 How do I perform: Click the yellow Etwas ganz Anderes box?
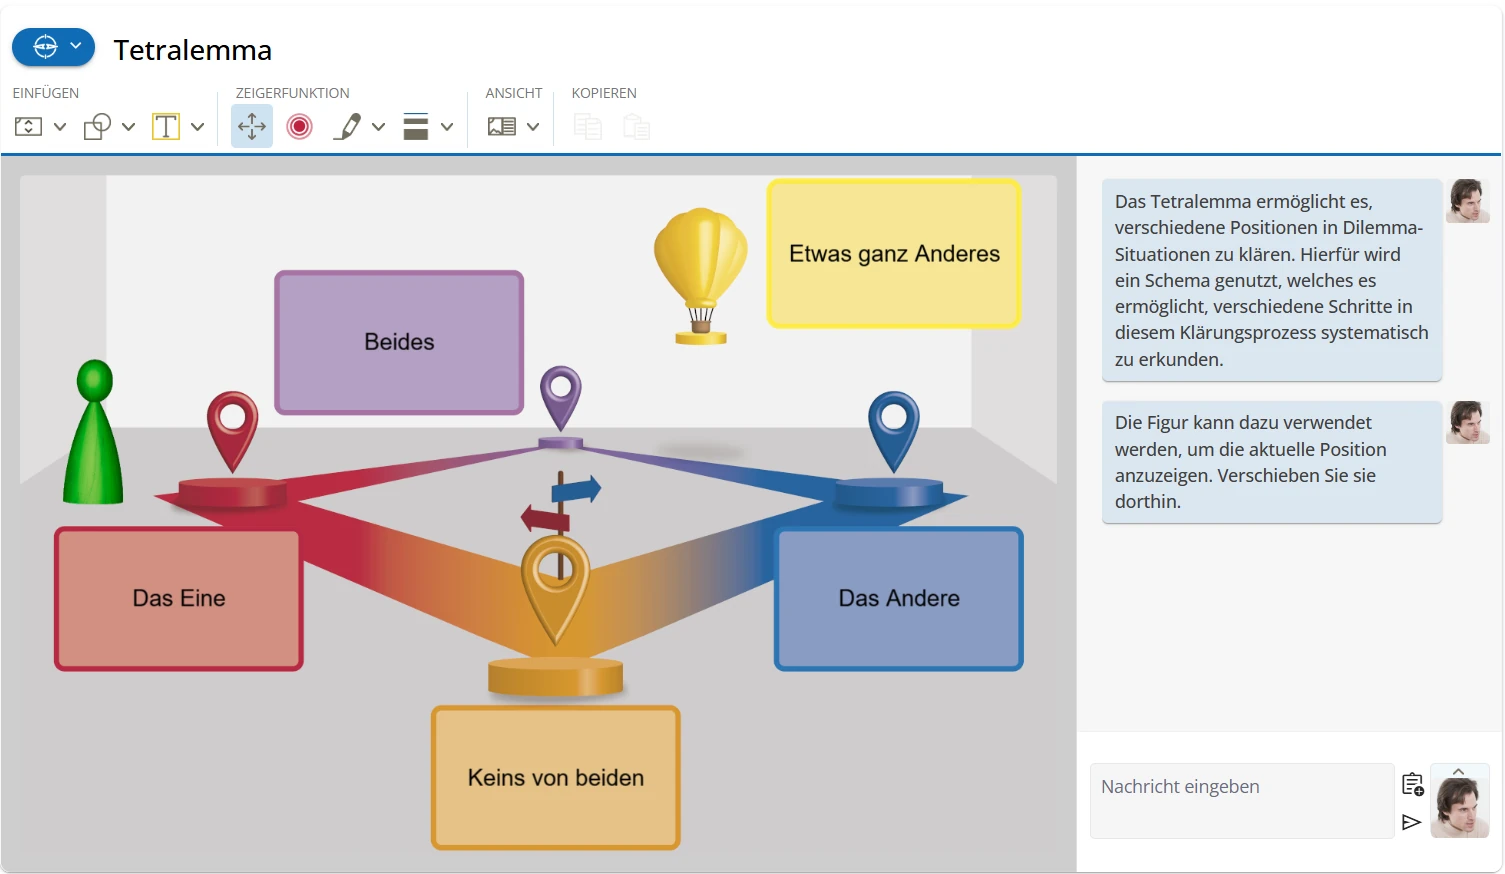893,253
